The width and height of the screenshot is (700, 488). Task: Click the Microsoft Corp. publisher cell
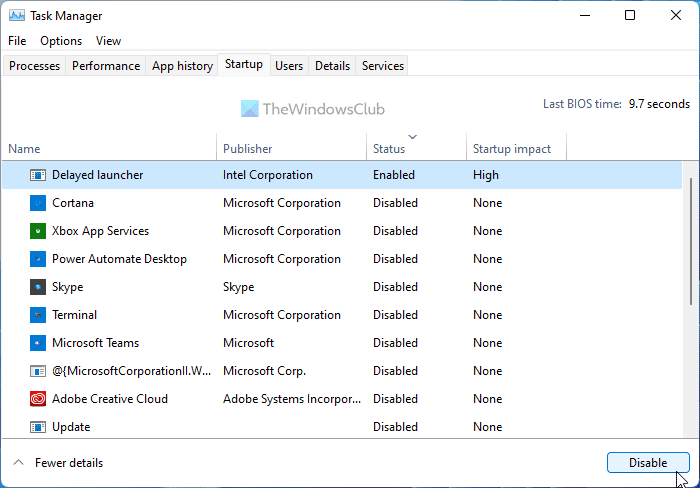pyautogui.click(x=264, y=371)
